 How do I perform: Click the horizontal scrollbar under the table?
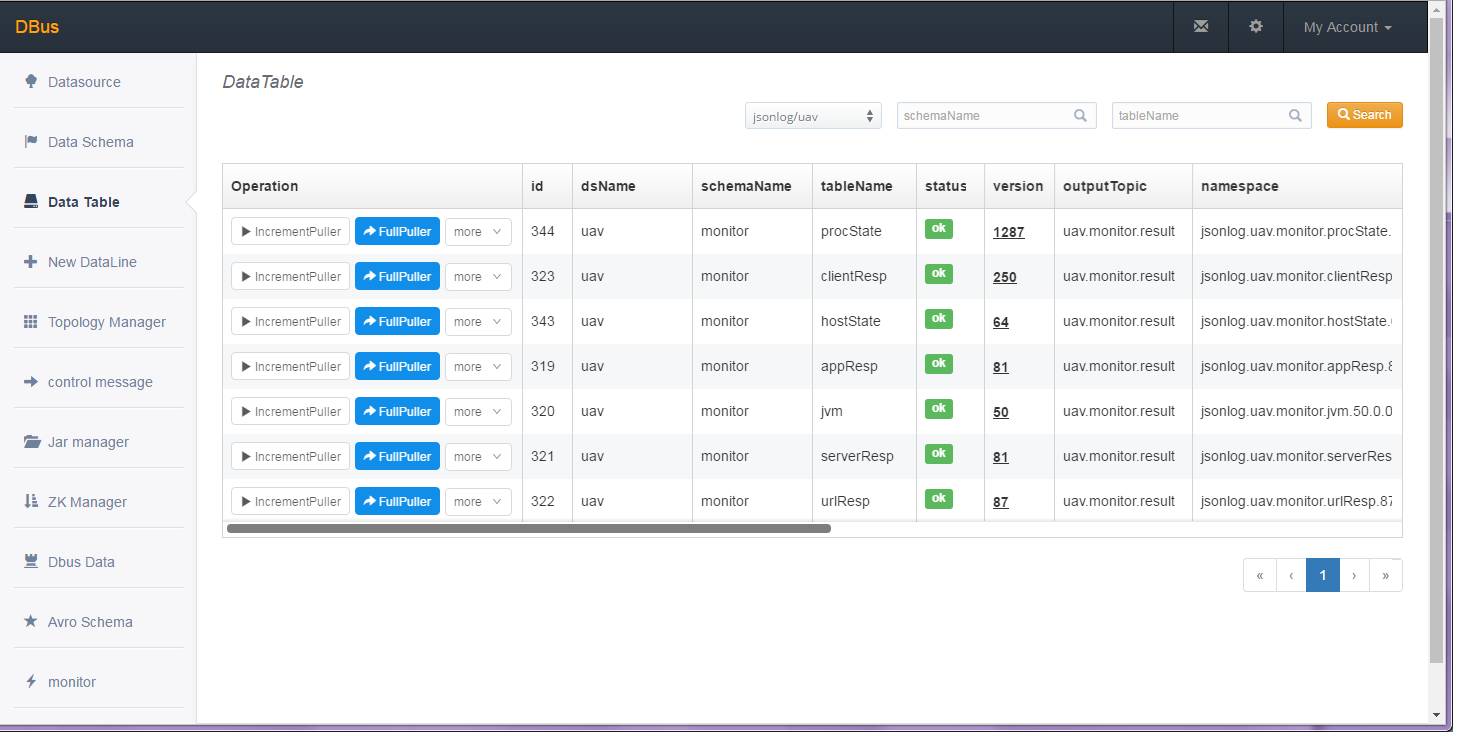[x=528, y=528]
